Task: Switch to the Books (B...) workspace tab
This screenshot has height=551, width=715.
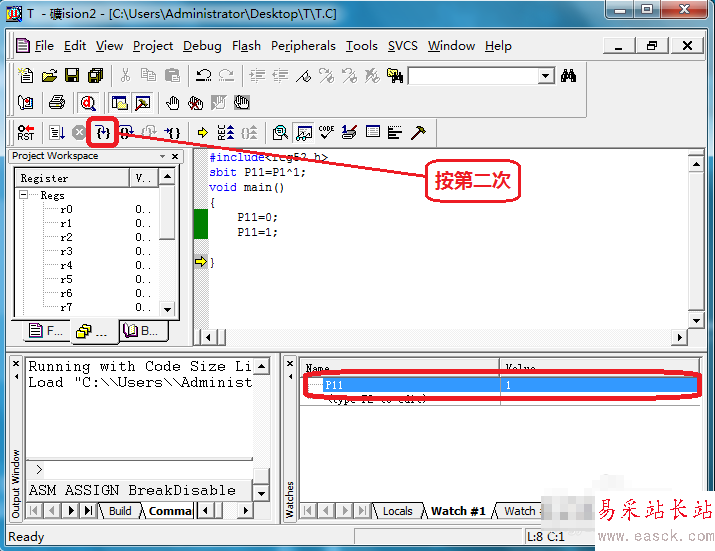Action: tap(143, 330)
